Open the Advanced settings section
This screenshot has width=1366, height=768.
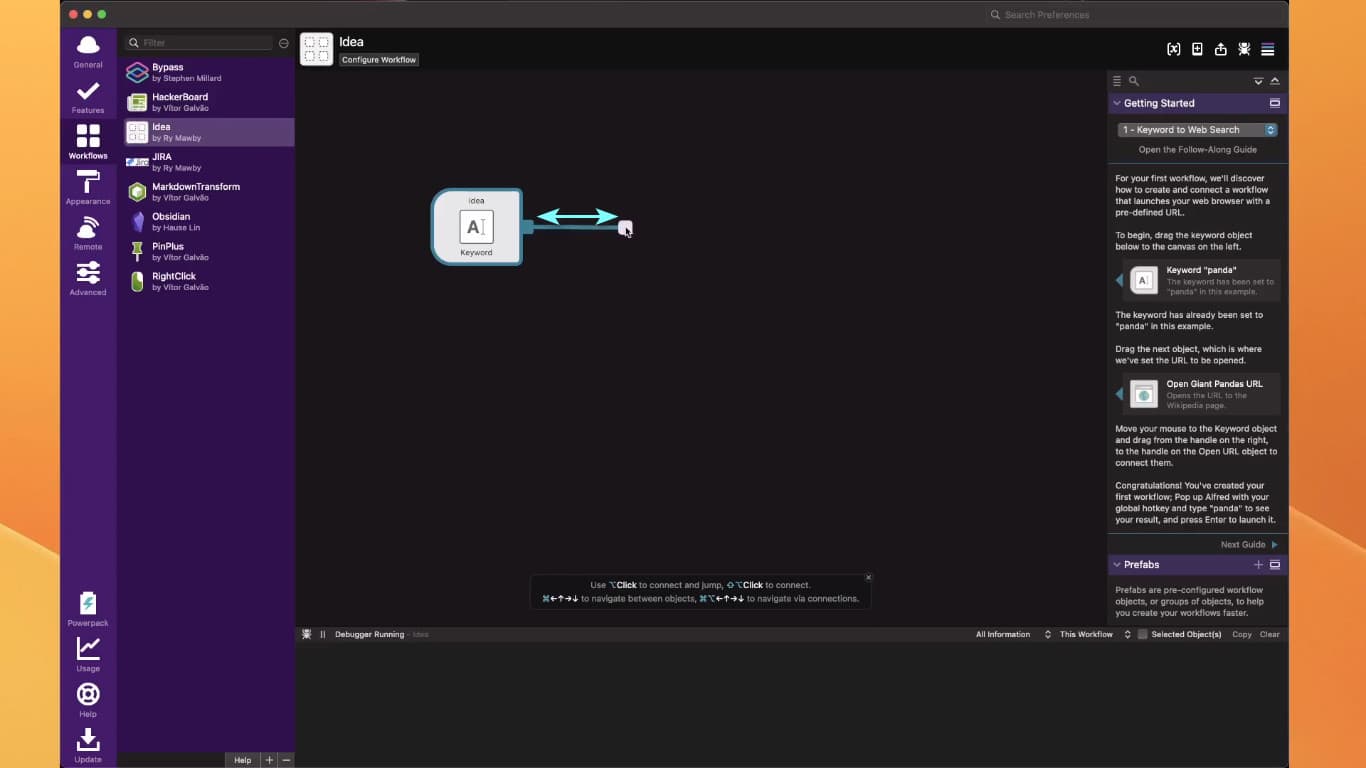(x=88, y=279)
